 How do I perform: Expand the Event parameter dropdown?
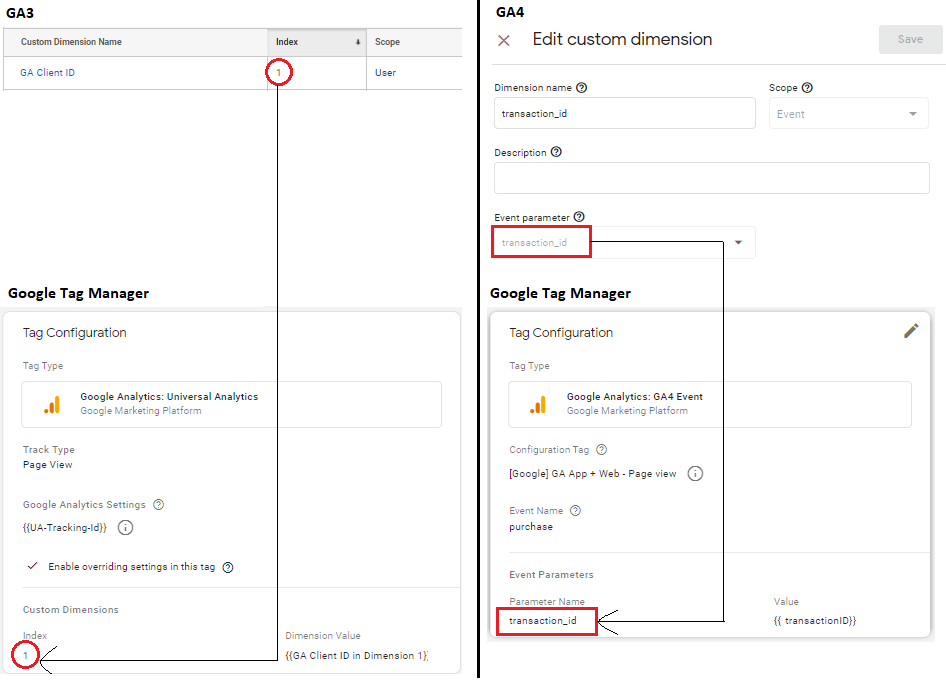coord(739,242)
